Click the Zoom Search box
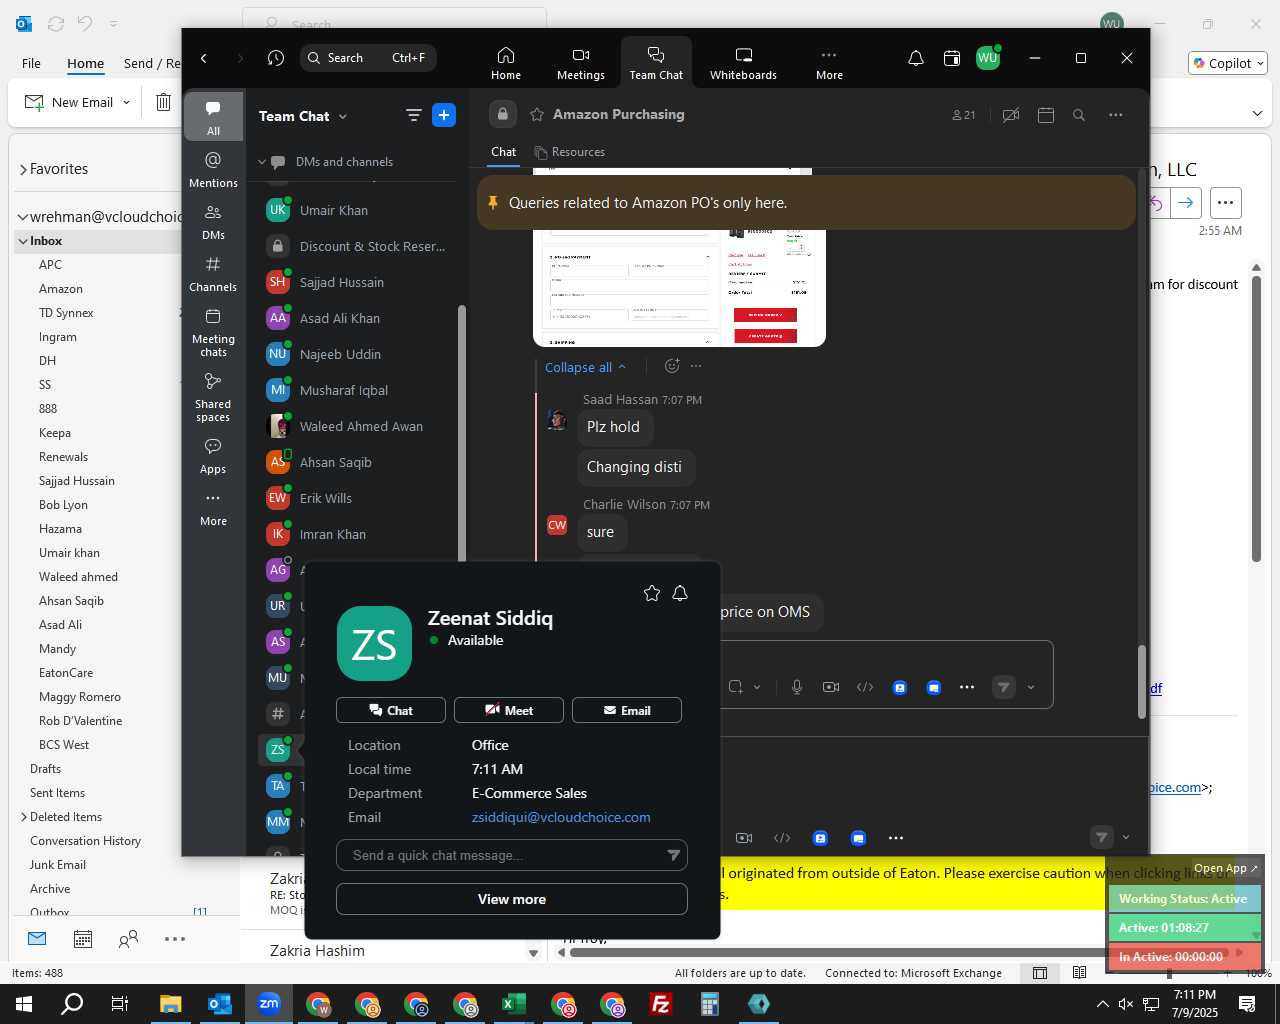The width and height of the screenshot is (1280, 1024). coord(367,58)
